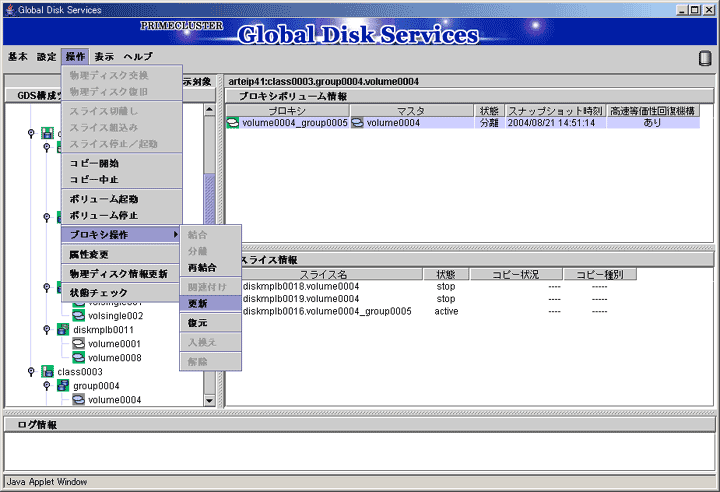This screenshot has width=720, height=492.
Task: Select ボリューム停止 menu entry
Action: pos(122,215)
